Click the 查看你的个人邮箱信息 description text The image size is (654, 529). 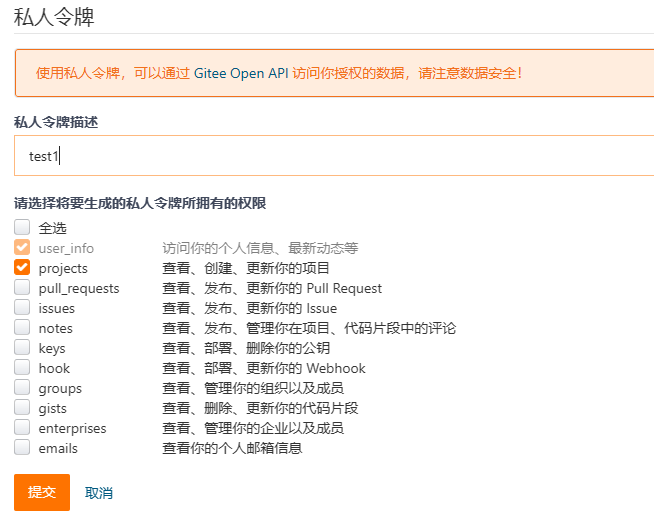[x=232, y=448]
